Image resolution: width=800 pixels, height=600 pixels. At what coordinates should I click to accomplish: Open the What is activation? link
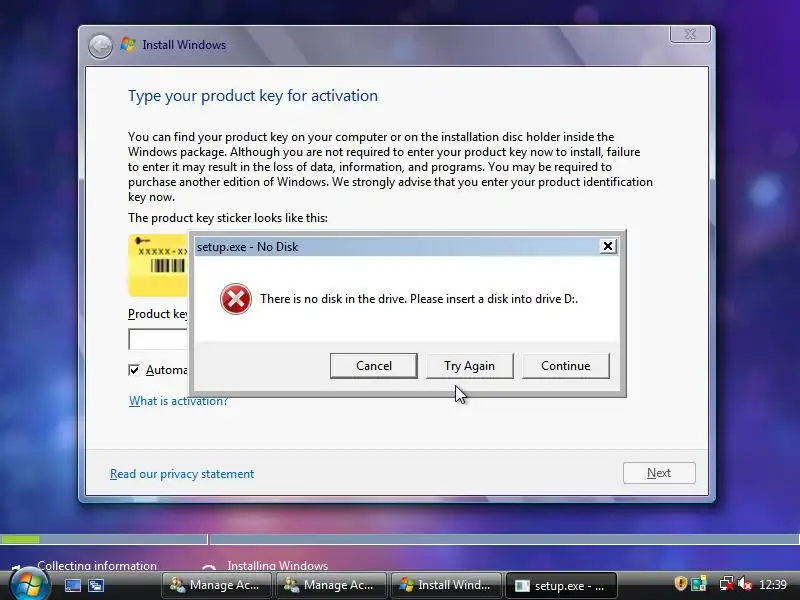click(x=178, y=401)
